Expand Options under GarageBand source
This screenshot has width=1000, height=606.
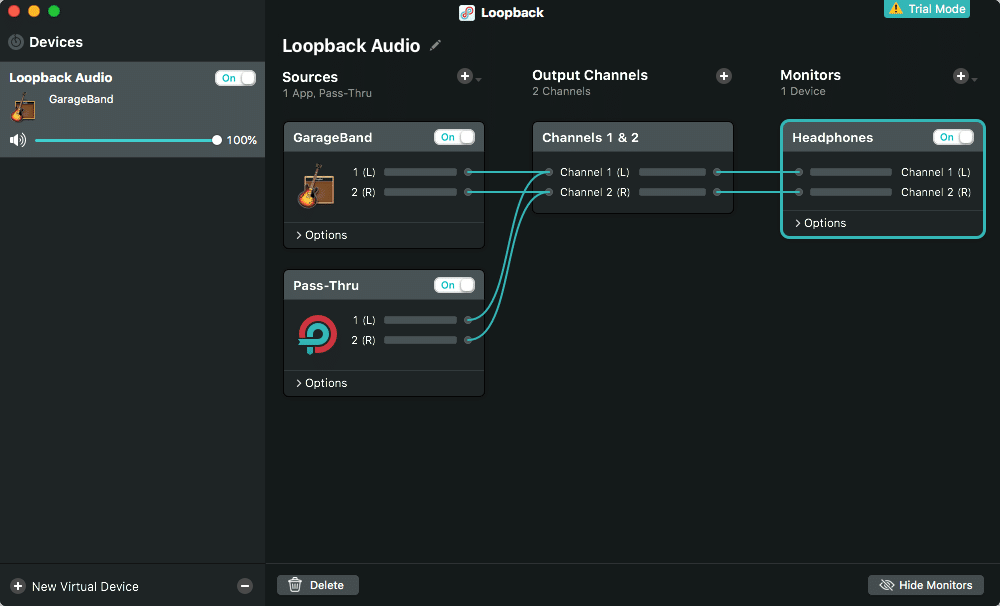click(321, 235)
